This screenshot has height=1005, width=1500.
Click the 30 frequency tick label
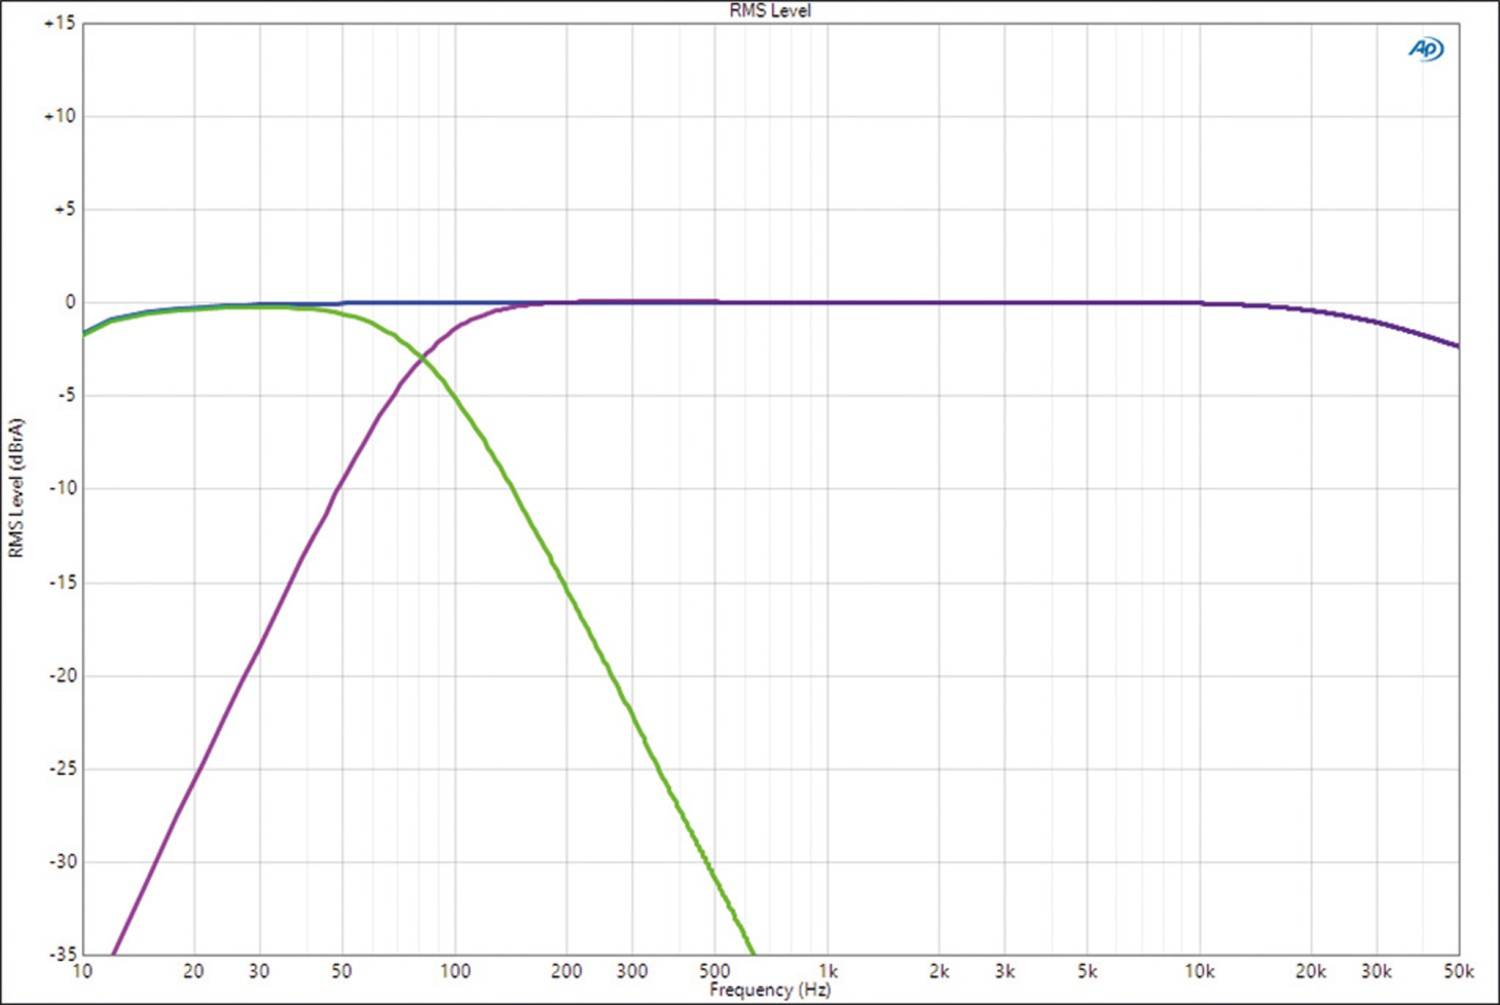tap(259, 971)
